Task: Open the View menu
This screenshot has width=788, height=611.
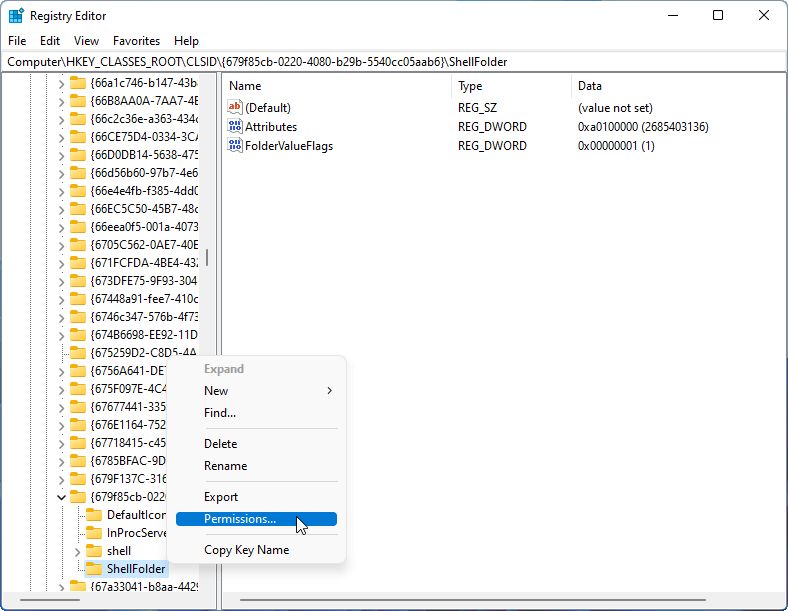Action: [x=86, y=41]
